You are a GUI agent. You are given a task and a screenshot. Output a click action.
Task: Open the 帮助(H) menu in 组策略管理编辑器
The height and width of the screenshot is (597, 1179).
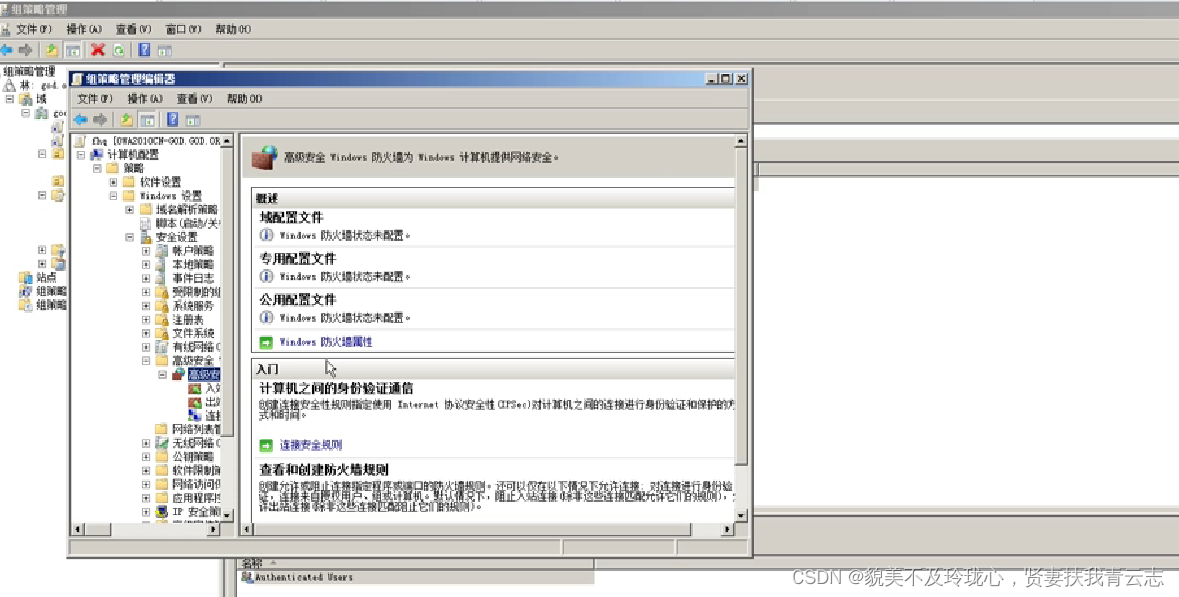point(244,98)
